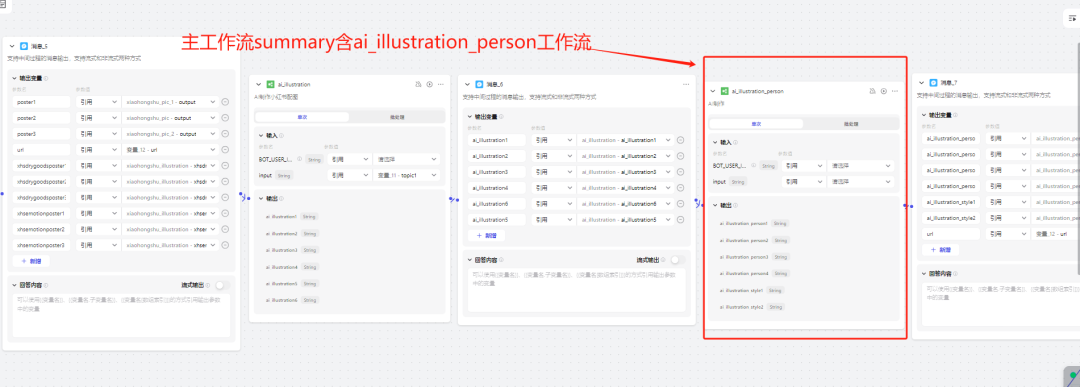The height and width of the screenshot is (387, 1080).
Task: Open more options on ai_illustration_person node
Action: (x=895, y=90)
